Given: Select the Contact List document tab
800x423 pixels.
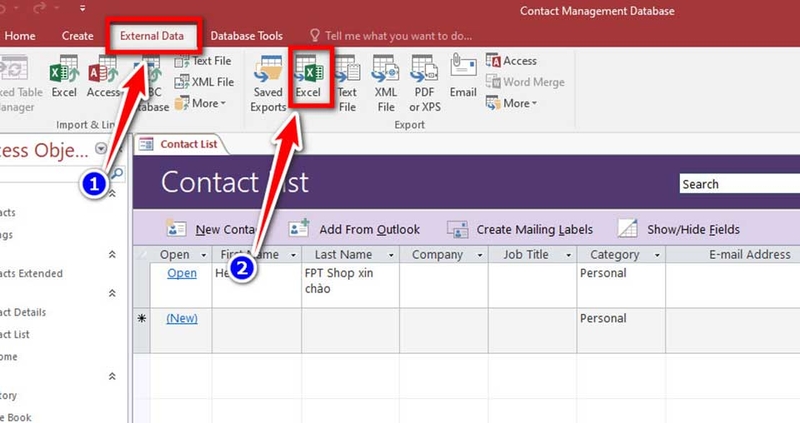Looking at the screenshot, I should click(180, 144).
